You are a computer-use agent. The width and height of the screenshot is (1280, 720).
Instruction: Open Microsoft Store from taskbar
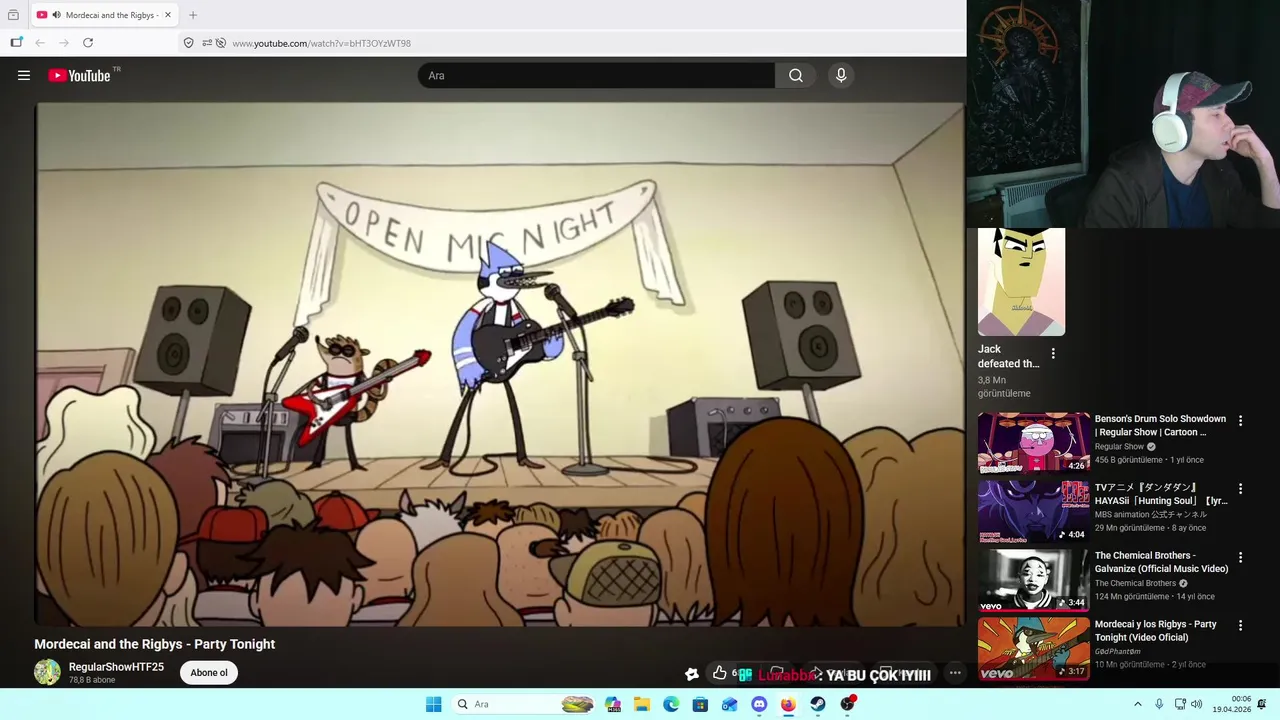(700, 704)
